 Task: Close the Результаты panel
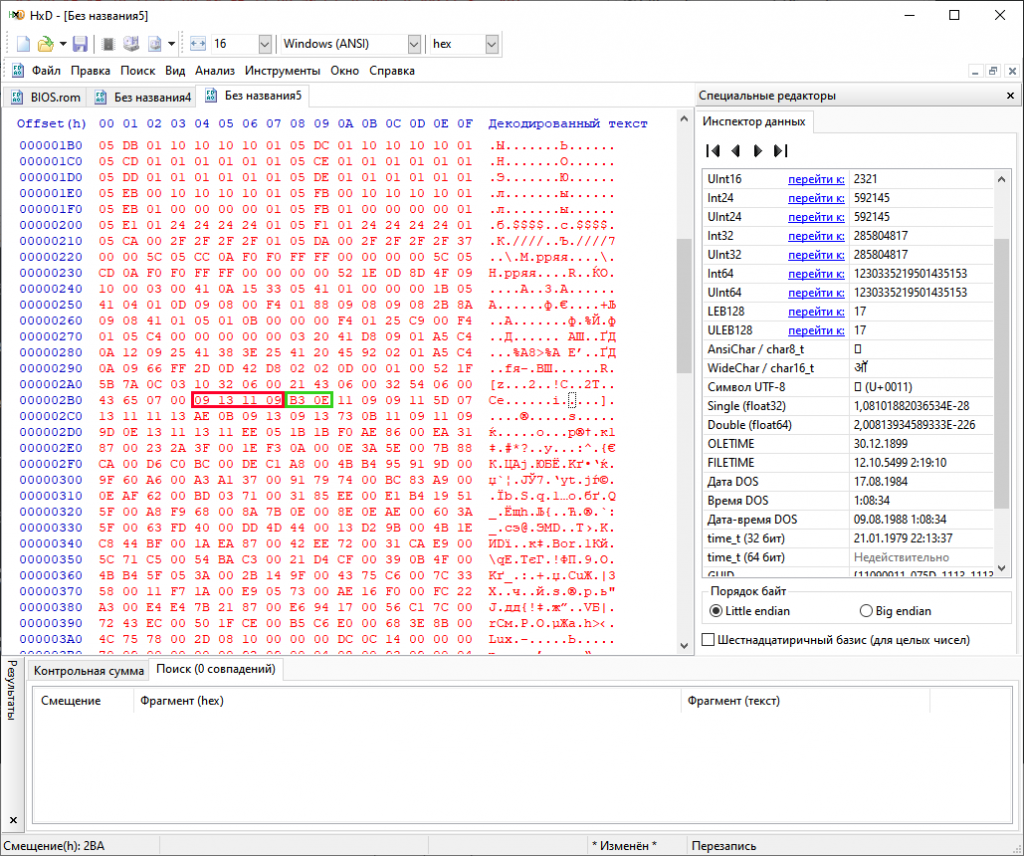13,819
